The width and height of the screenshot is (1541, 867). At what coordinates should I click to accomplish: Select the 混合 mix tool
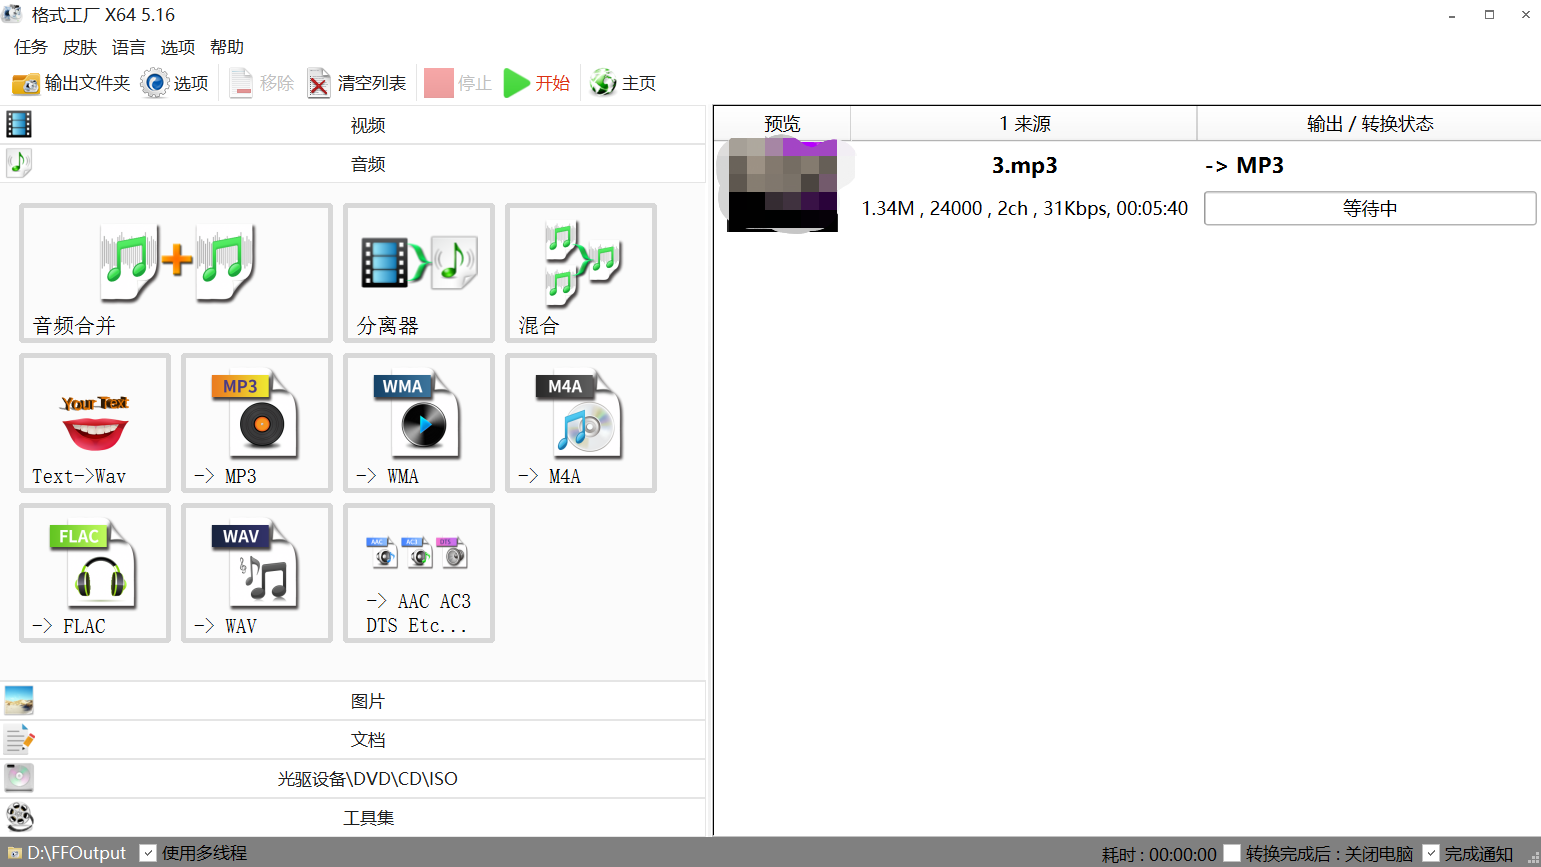click(581, 273)
